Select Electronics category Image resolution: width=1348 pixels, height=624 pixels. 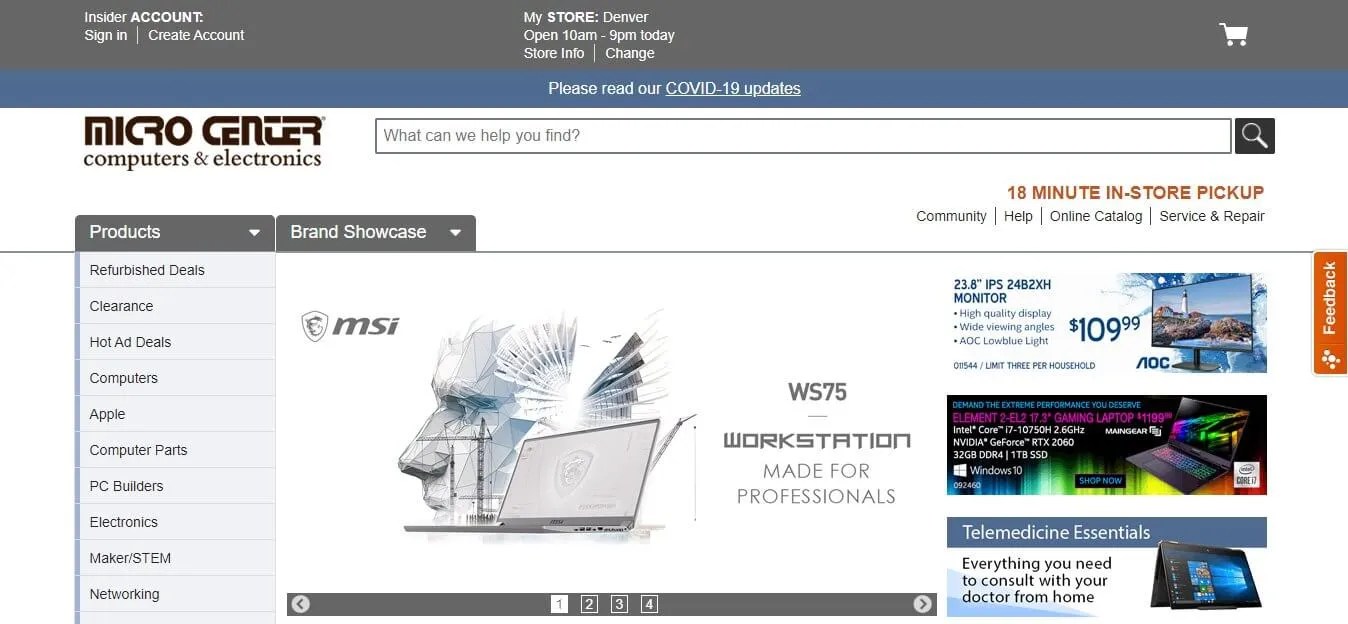click(x=175, y=522)
